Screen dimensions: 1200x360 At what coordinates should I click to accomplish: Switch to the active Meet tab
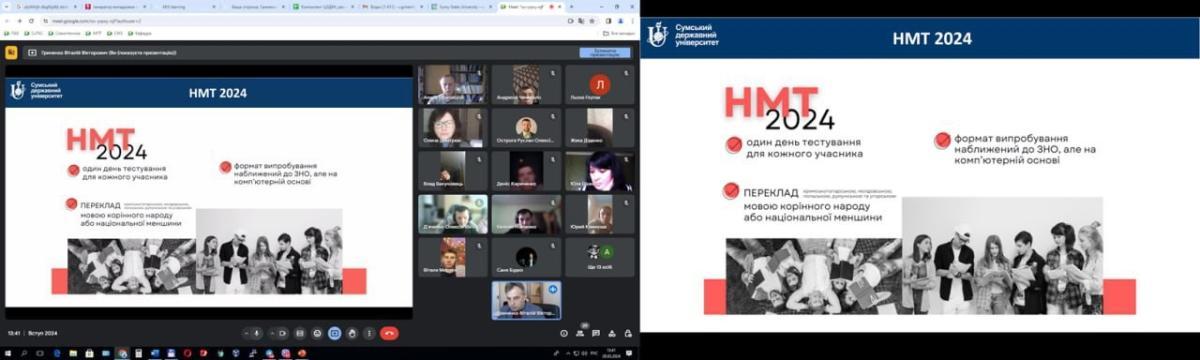[530, 7]
